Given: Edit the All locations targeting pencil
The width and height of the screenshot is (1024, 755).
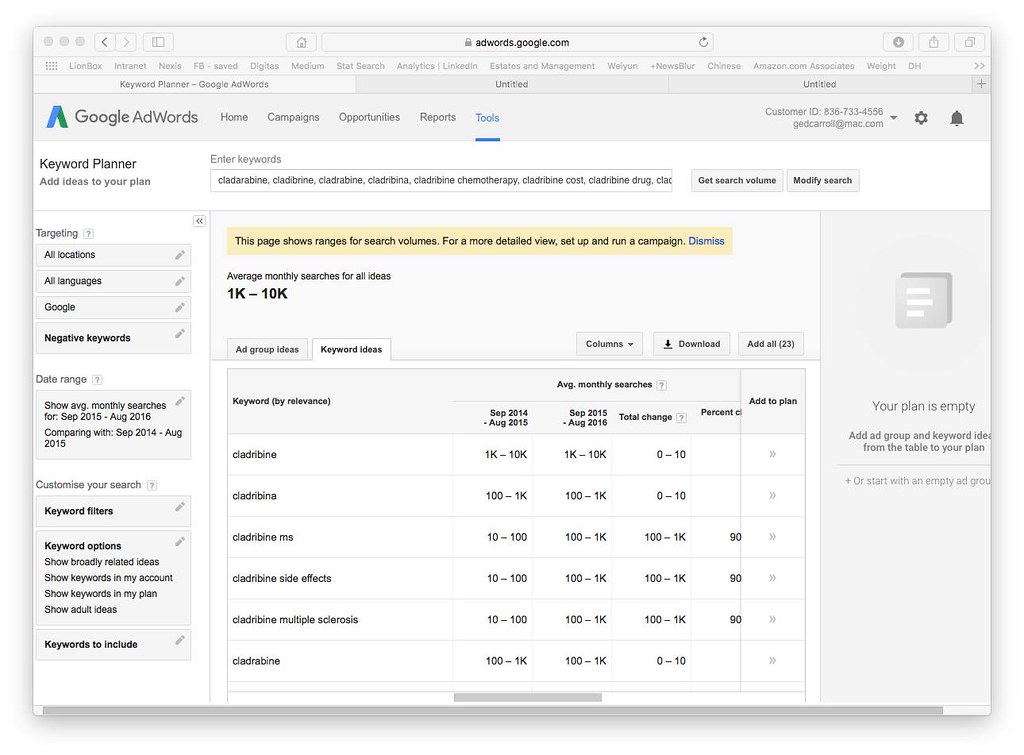Looking at the screenshot, I should point(180,255).
